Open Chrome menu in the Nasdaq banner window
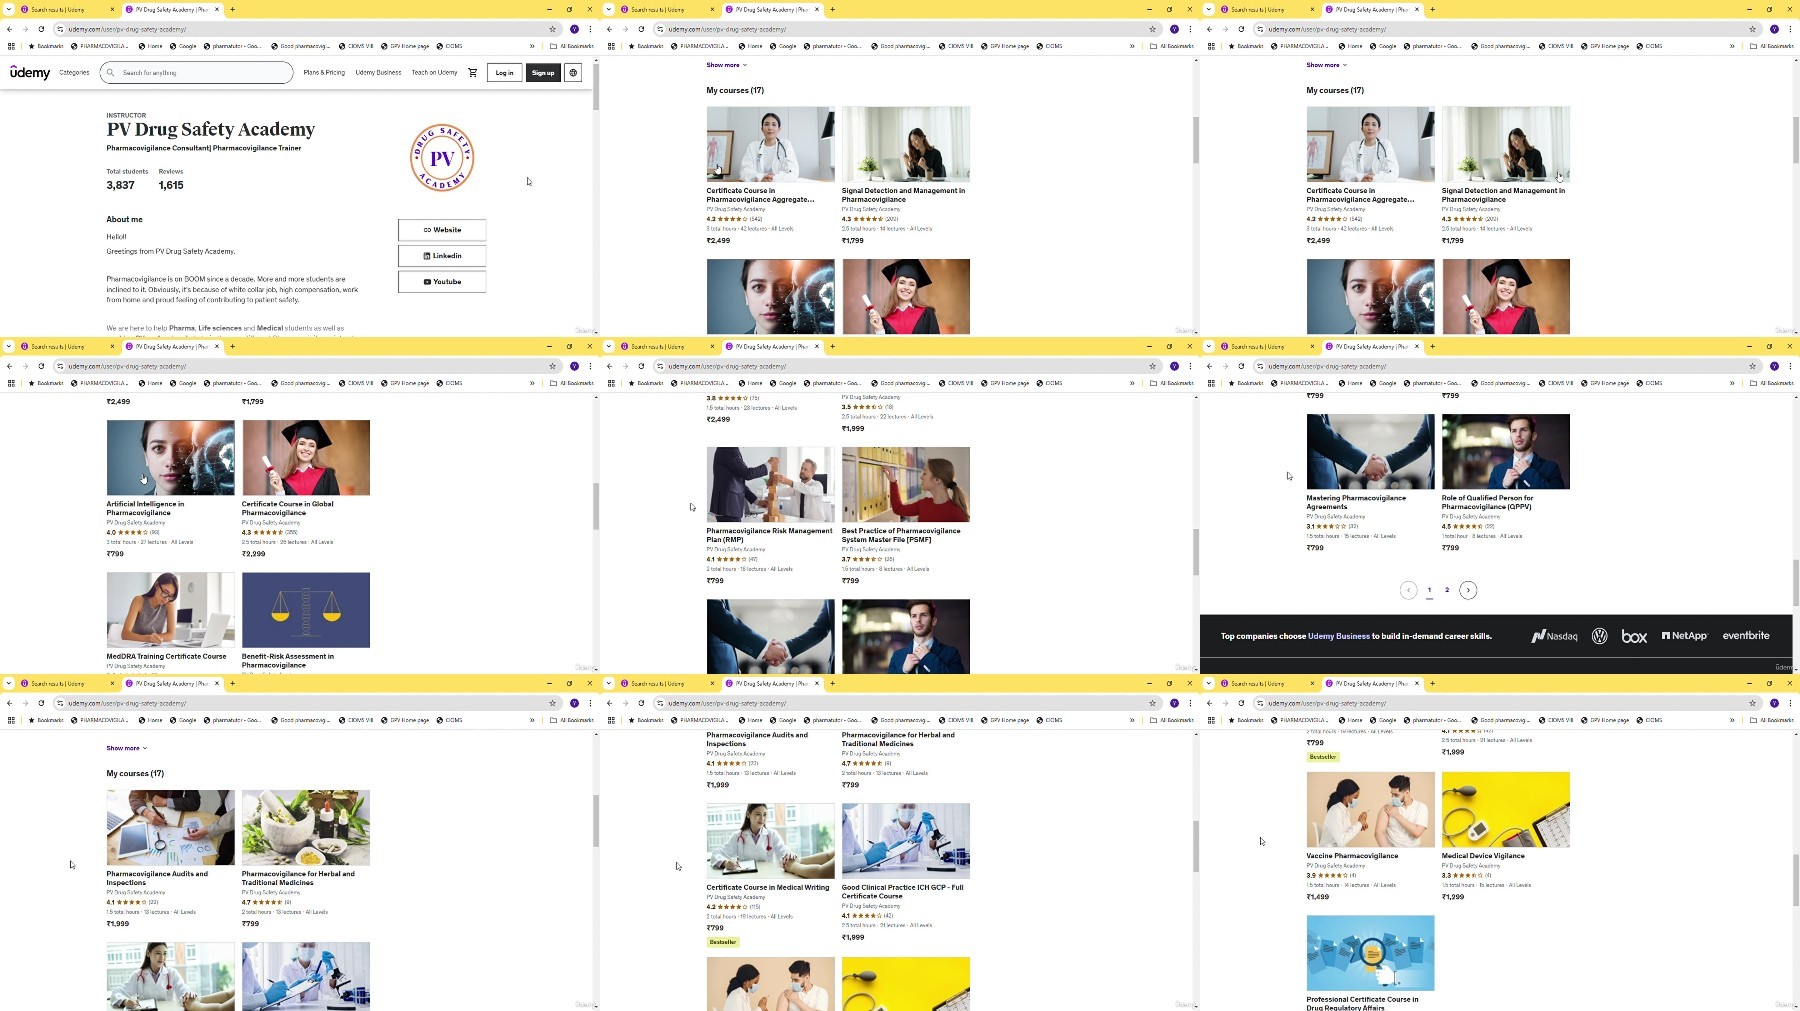The width and height of the screenshot is (1800, 1011). click(1790, 366)
